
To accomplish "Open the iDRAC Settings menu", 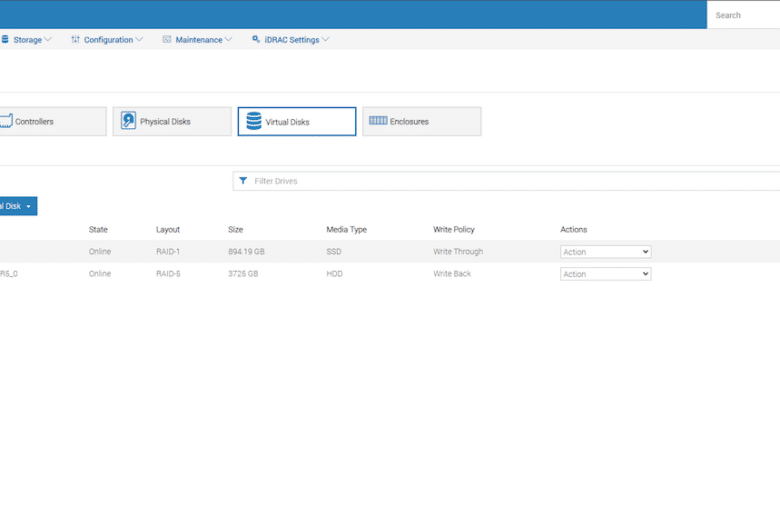I will pos(291,40).
